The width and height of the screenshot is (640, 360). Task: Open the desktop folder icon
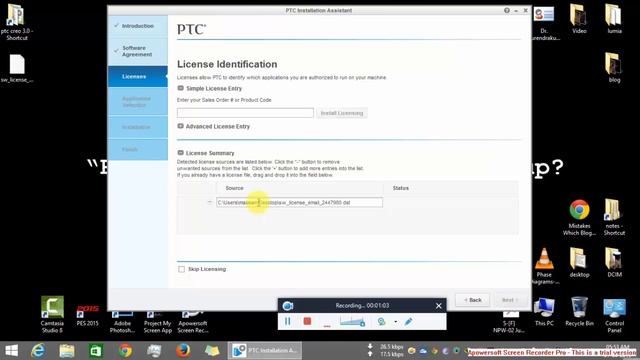[x=579, y=263]
